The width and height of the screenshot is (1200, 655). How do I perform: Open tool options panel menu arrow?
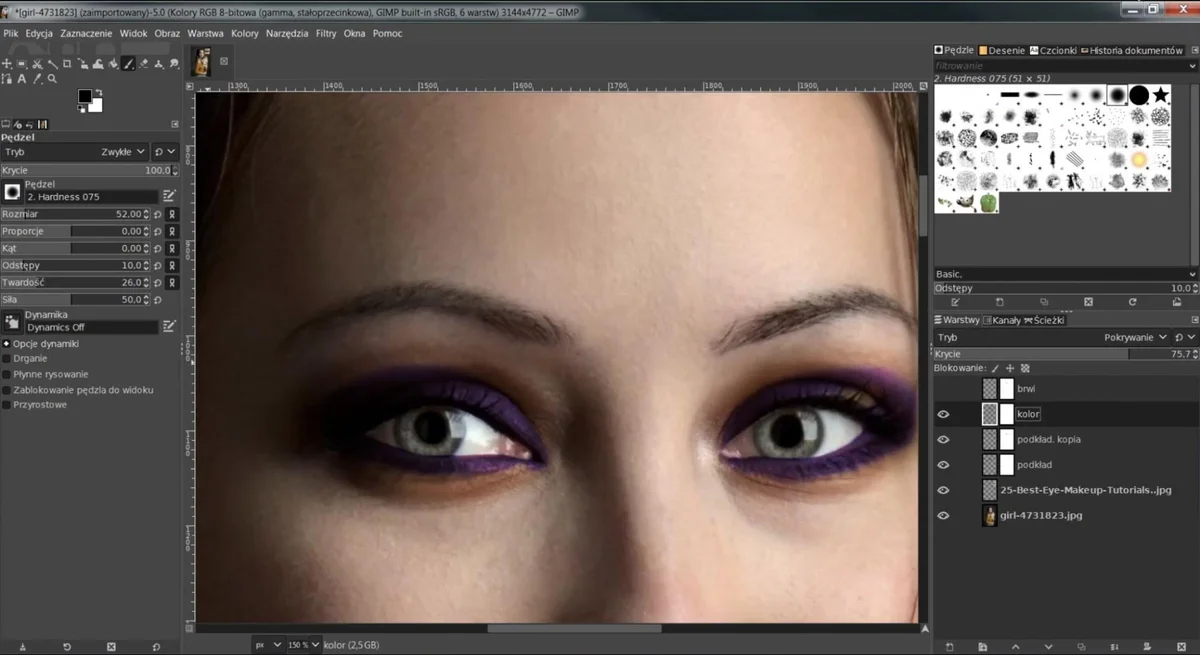point(174,125)
